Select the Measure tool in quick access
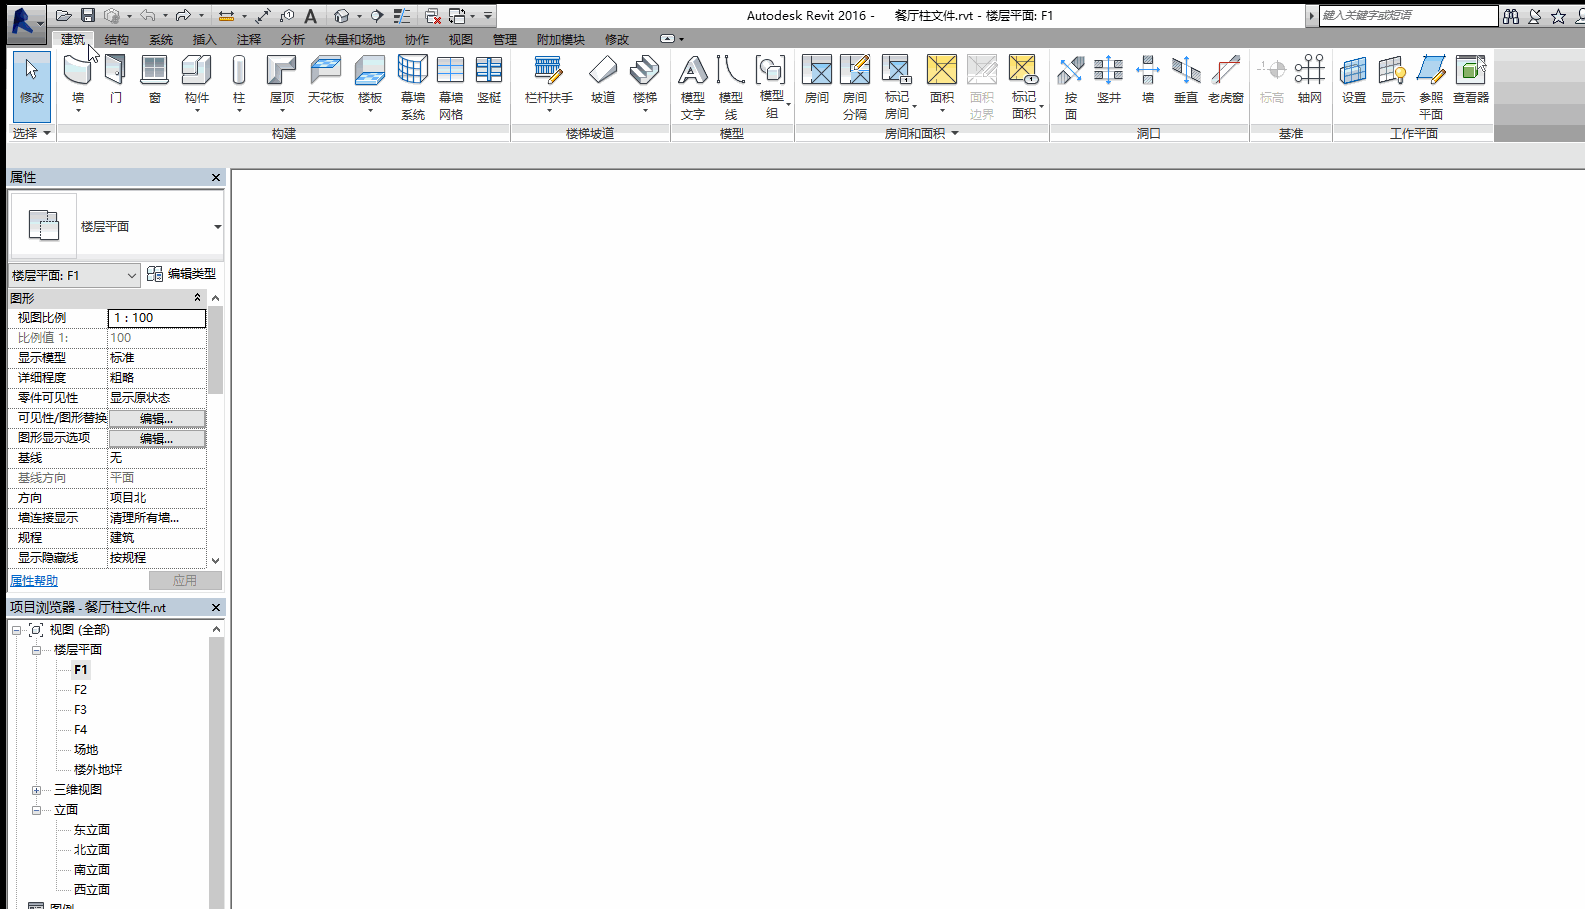The image size is (1585, 909). click(x=227, y=16)
